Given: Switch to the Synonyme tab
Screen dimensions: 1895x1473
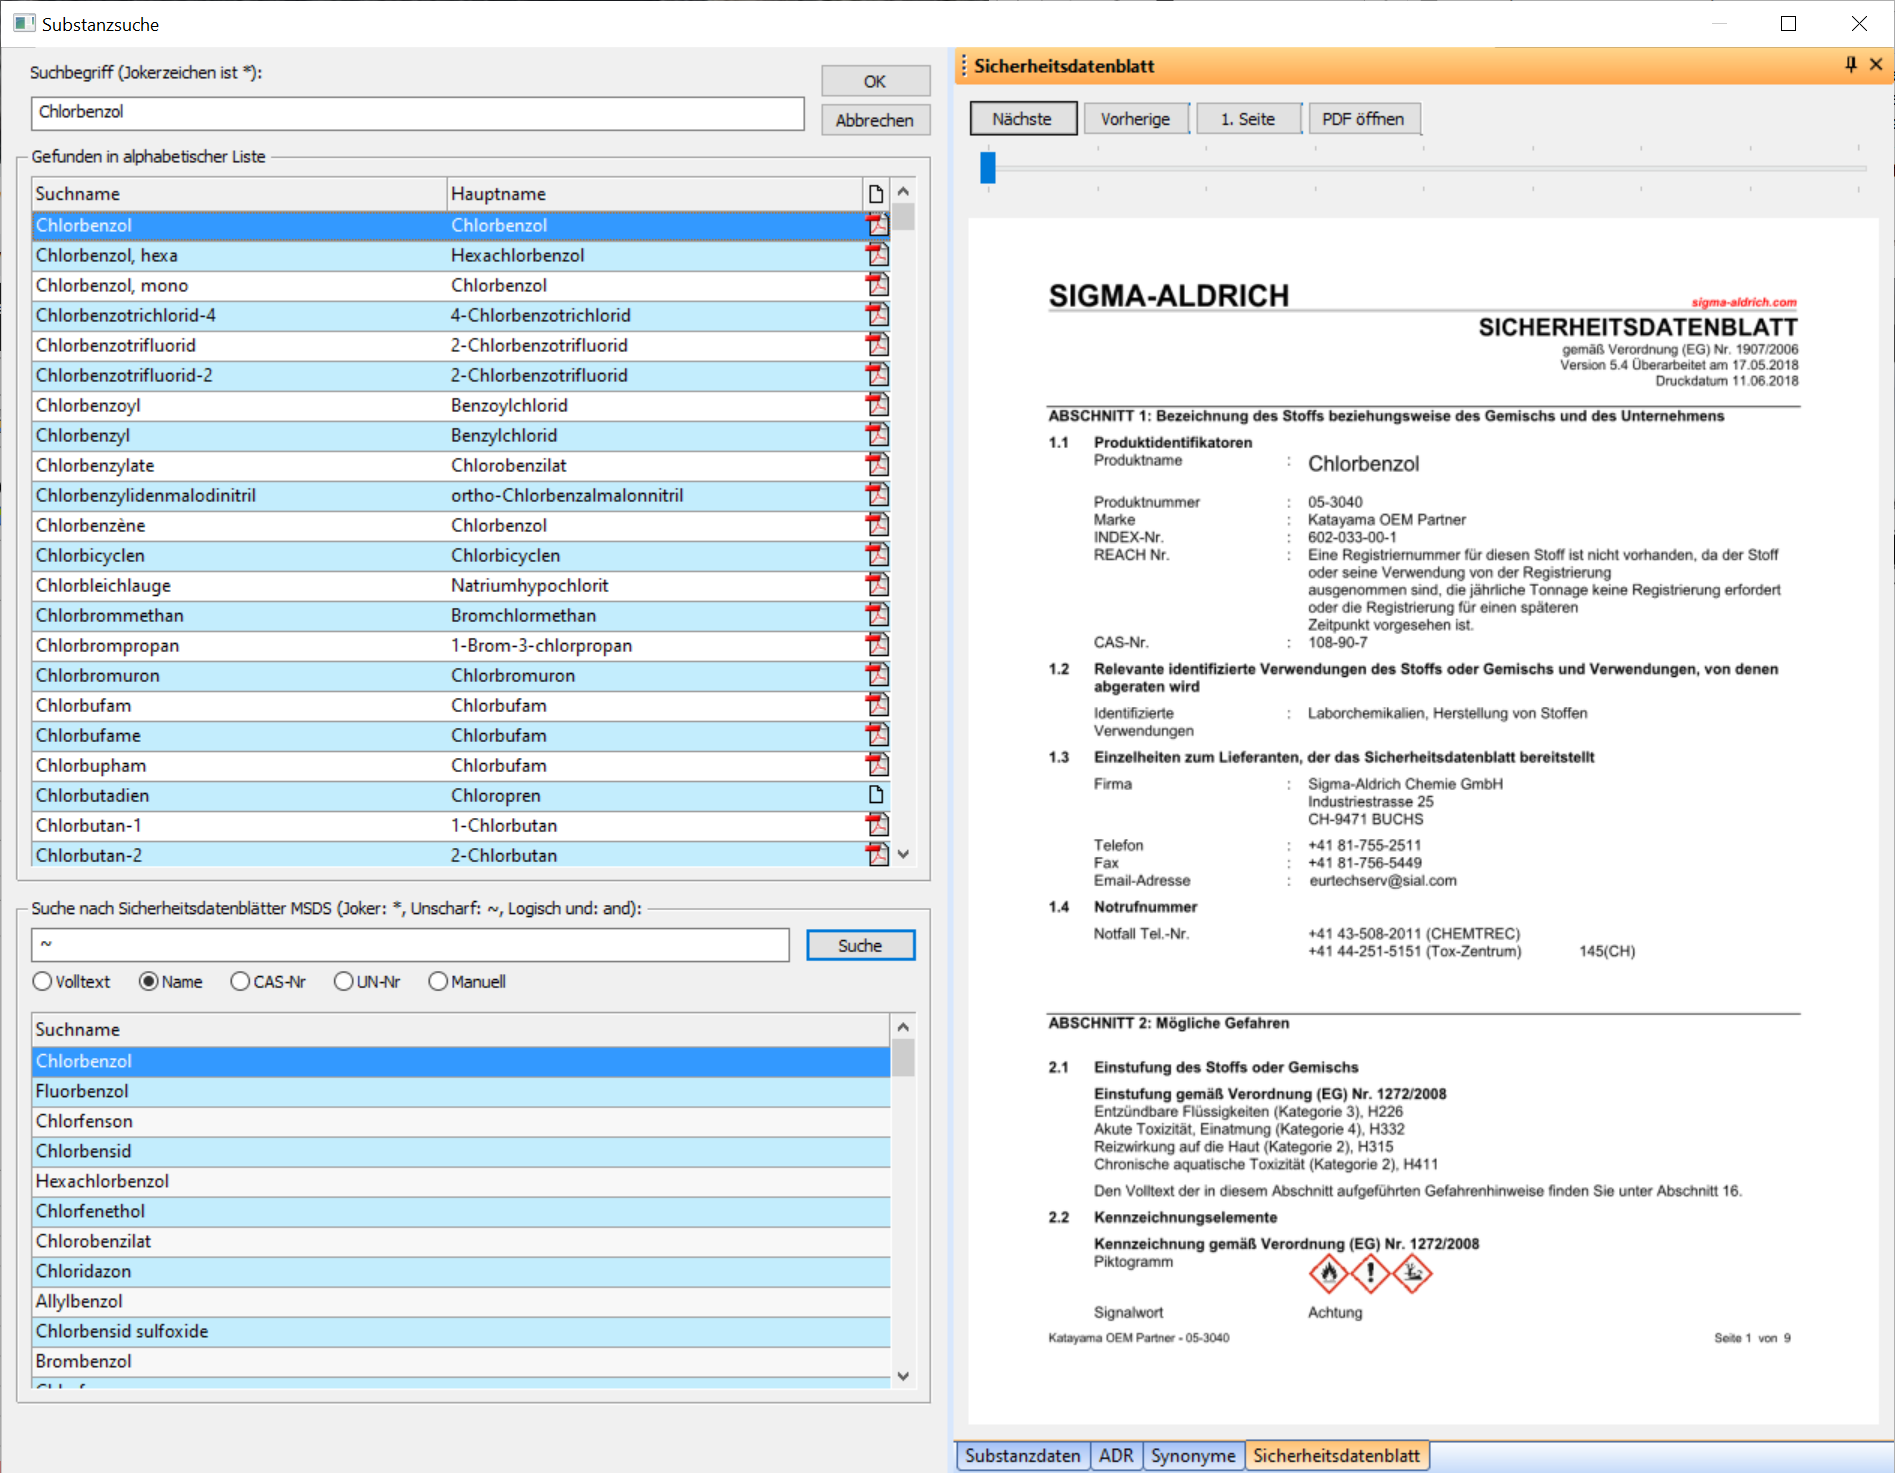Looking at the screenshot, I should (1193, 1456).
